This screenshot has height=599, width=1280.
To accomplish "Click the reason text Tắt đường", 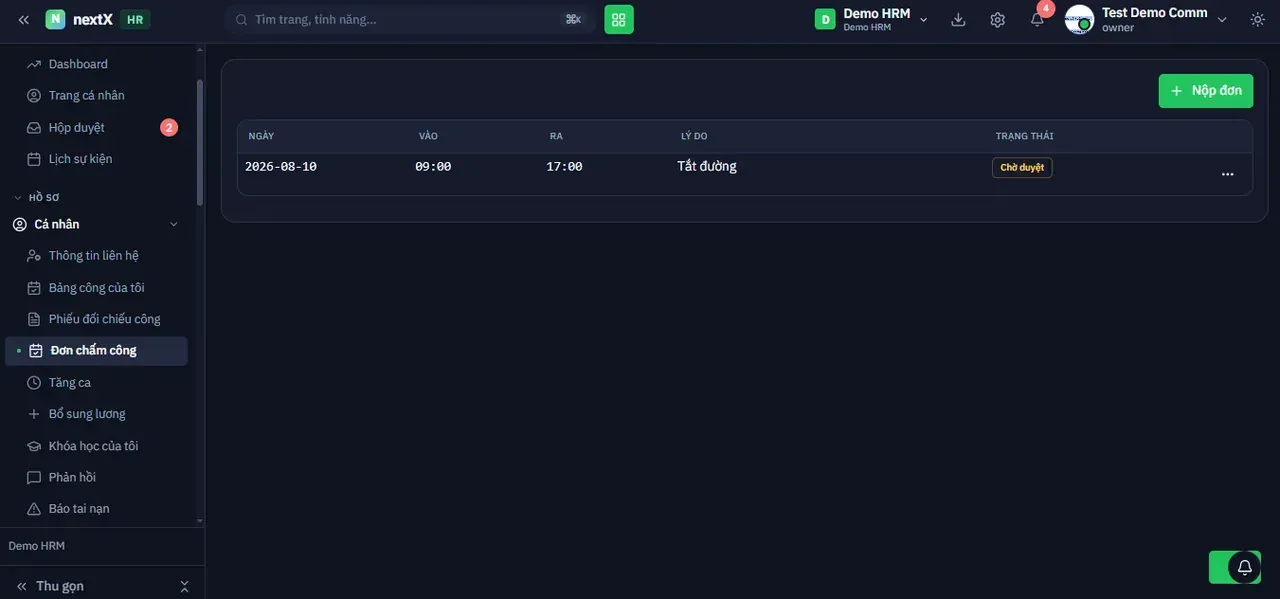I will (707, 167).
